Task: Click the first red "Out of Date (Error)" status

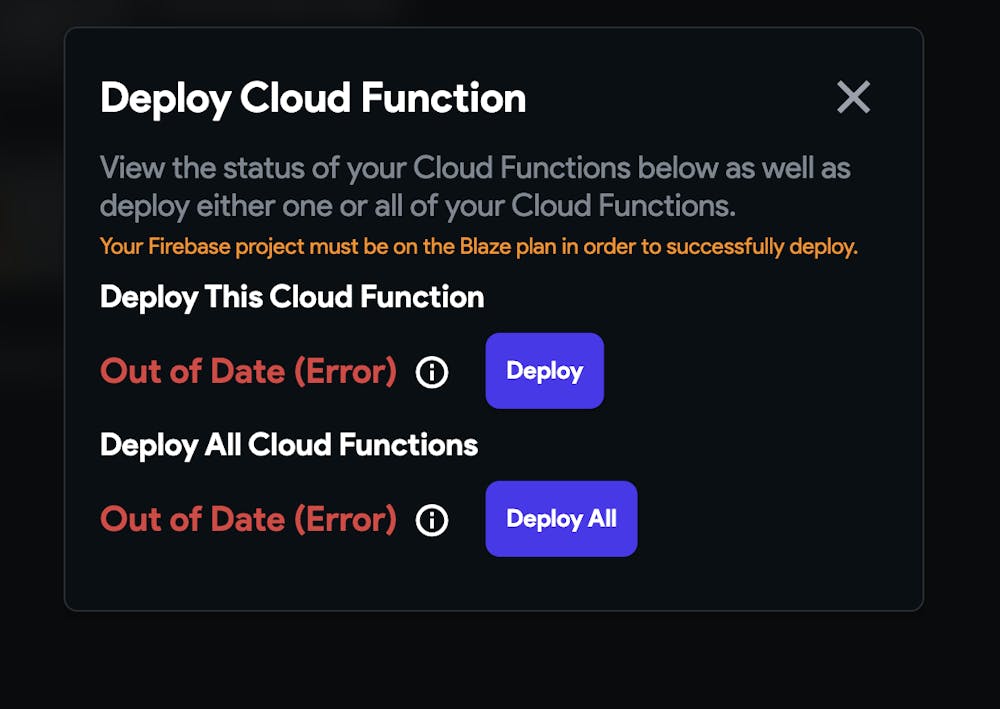Action: click(248, 372)
